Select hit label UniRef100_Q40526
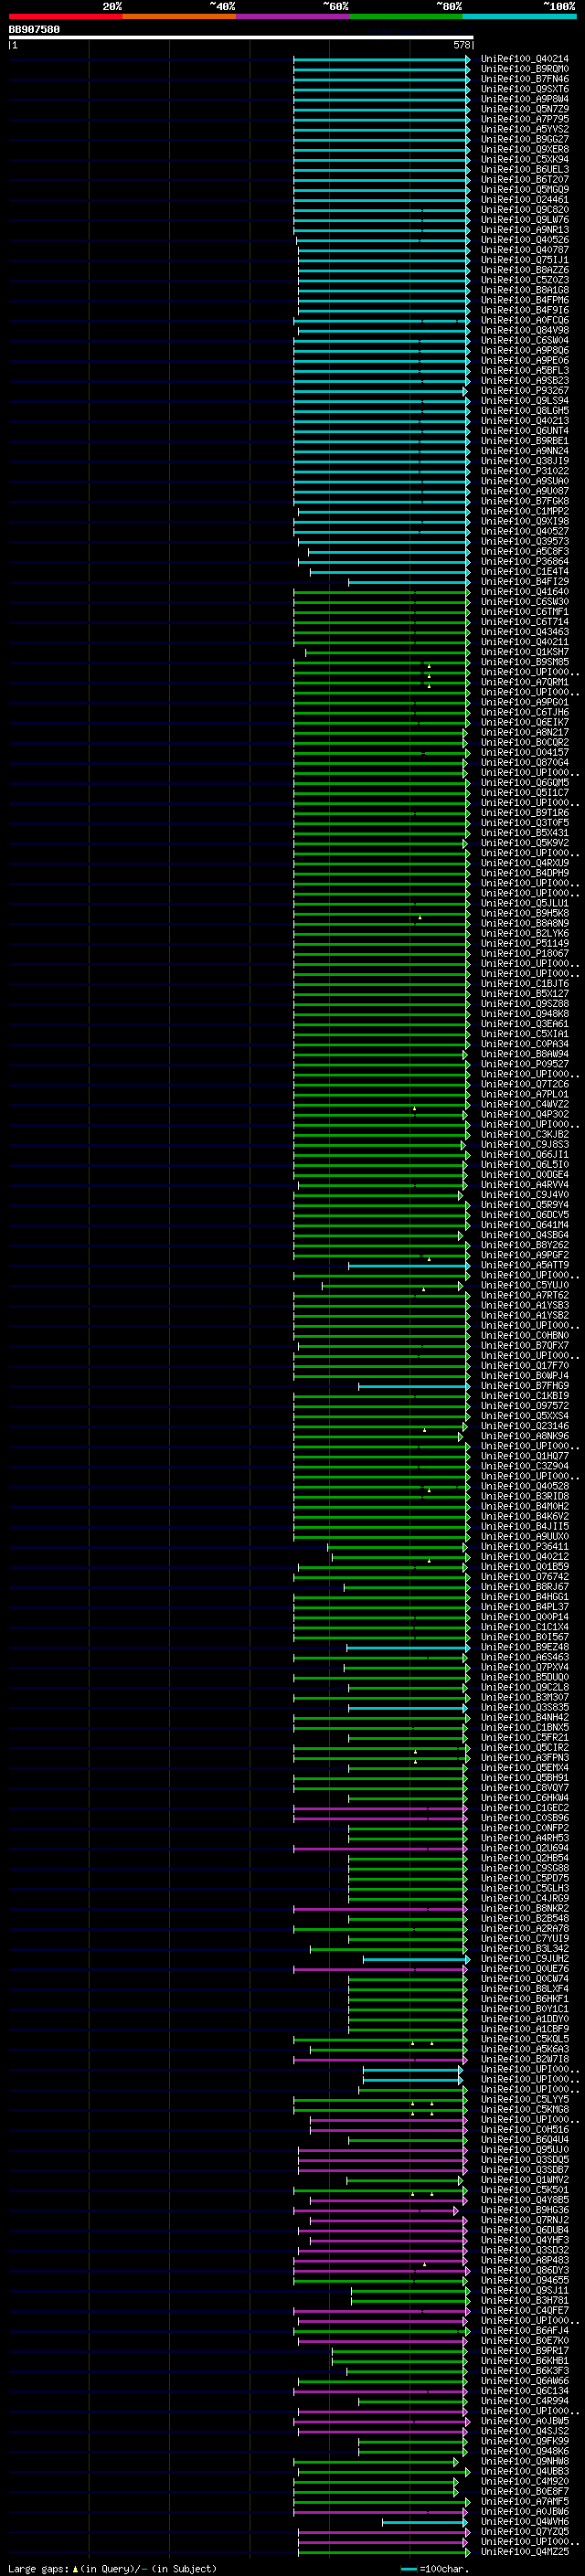585x2576 pixels. coord(525,240)
